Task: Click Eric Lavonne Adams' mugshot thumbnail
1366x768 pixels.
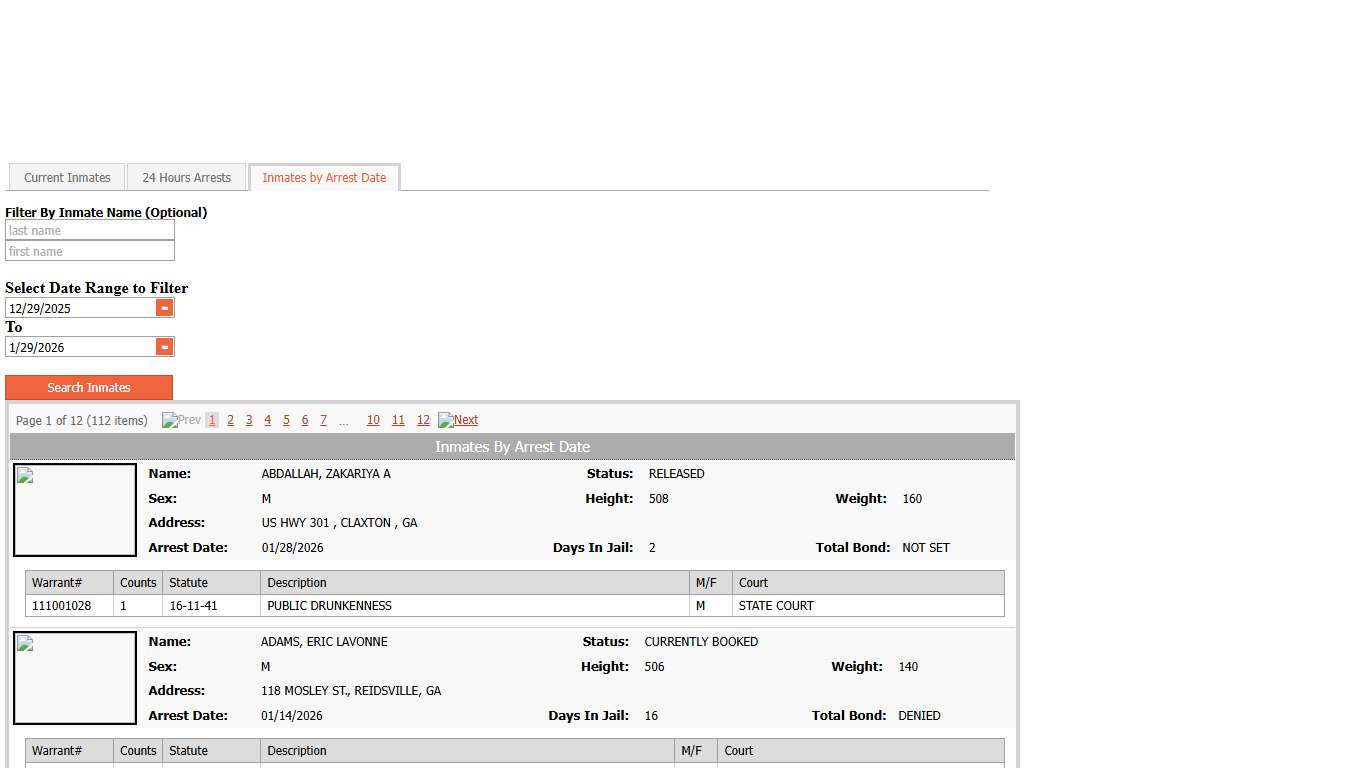Action: pos(75,678)
